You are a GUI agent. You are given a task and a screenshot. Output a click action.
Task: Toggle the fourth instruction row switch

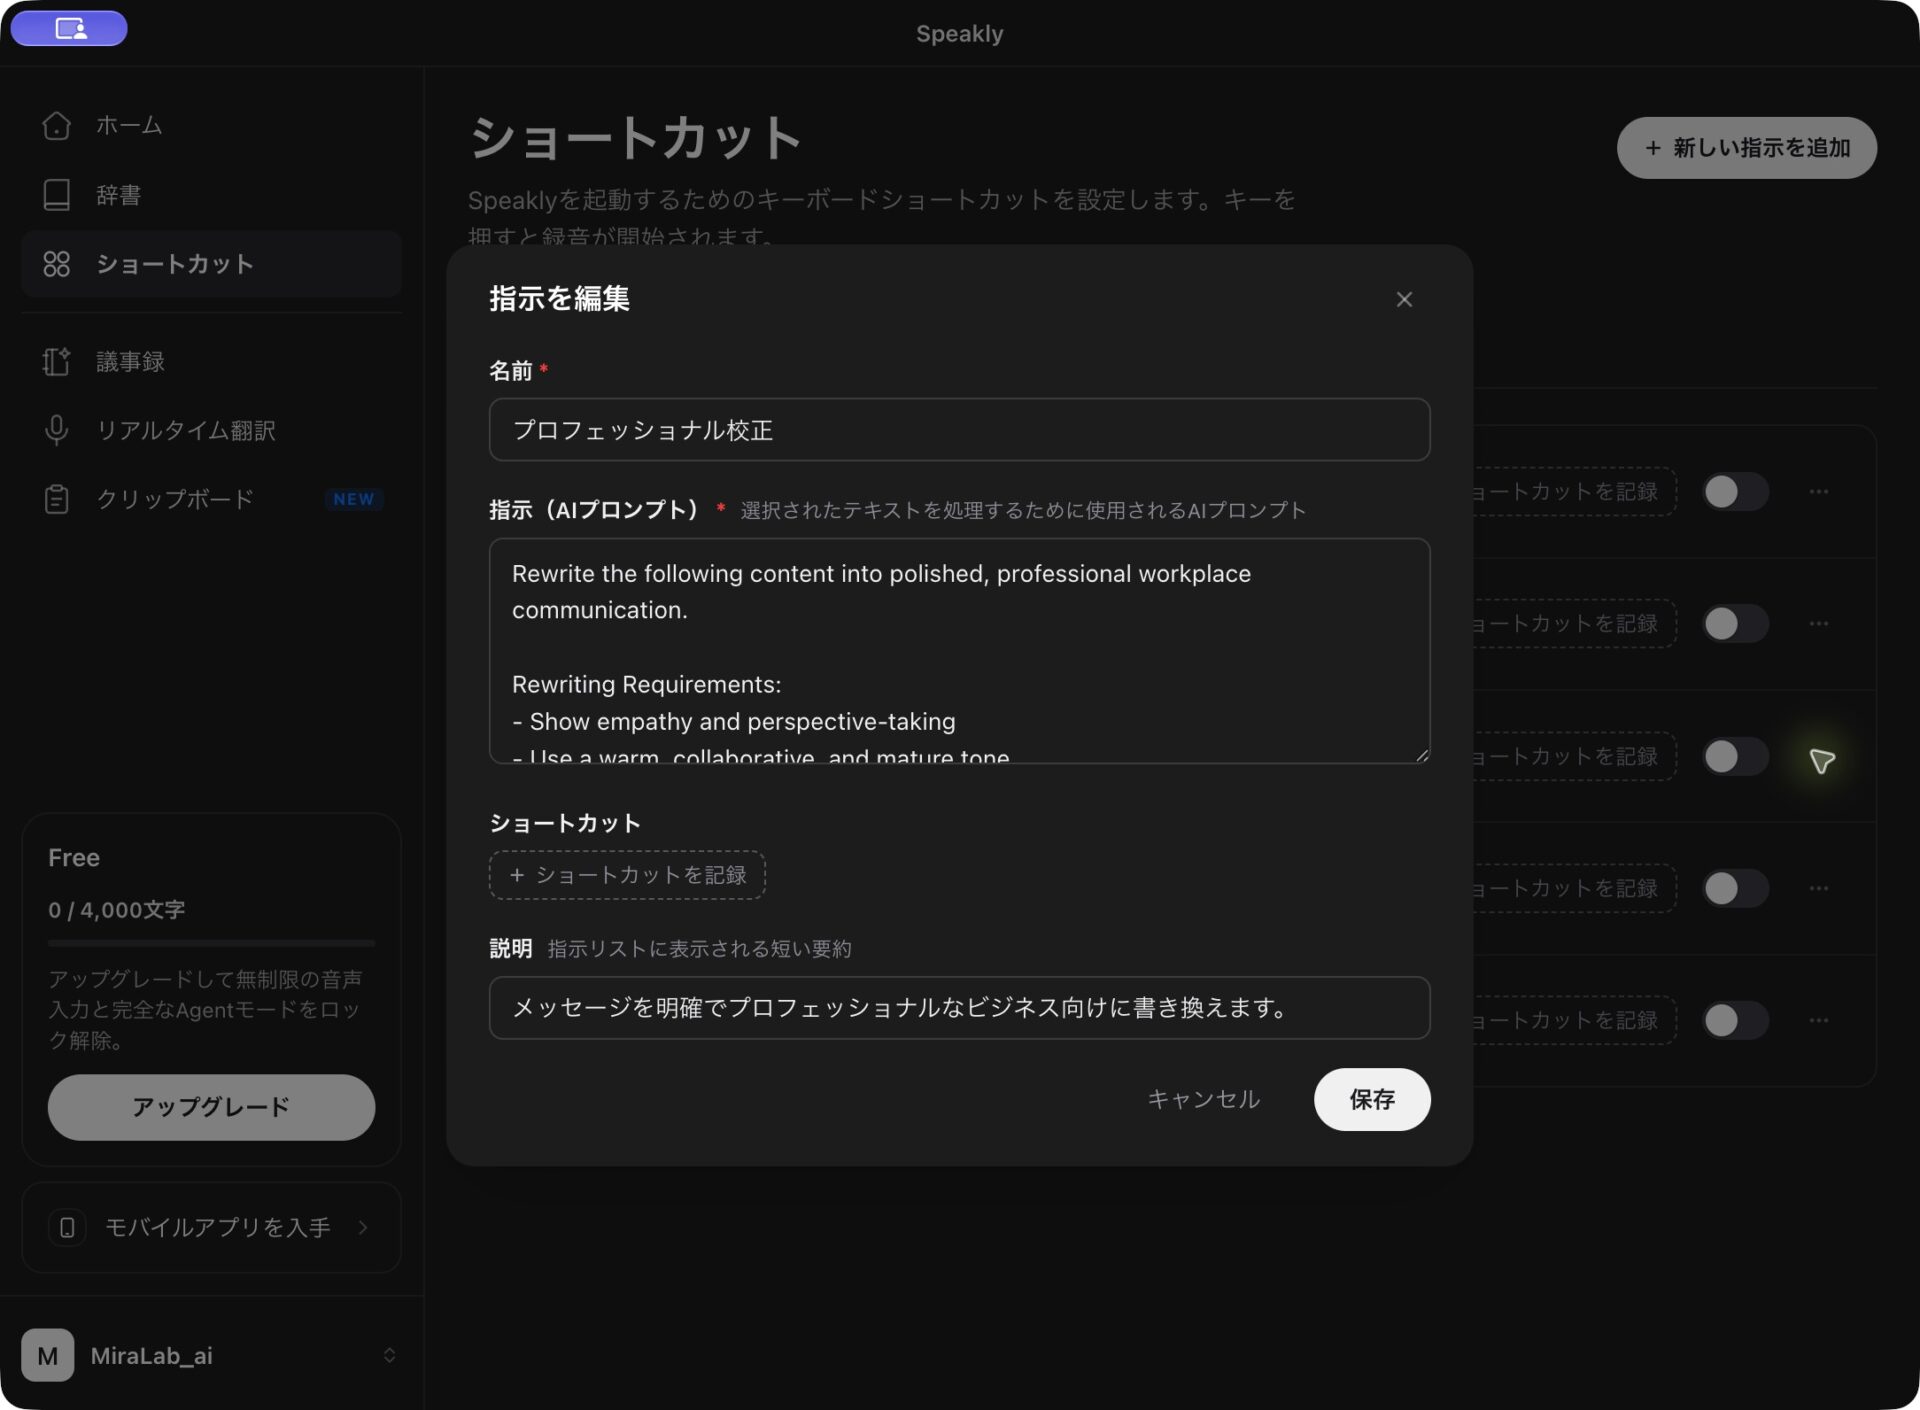tap(1736, 889)
